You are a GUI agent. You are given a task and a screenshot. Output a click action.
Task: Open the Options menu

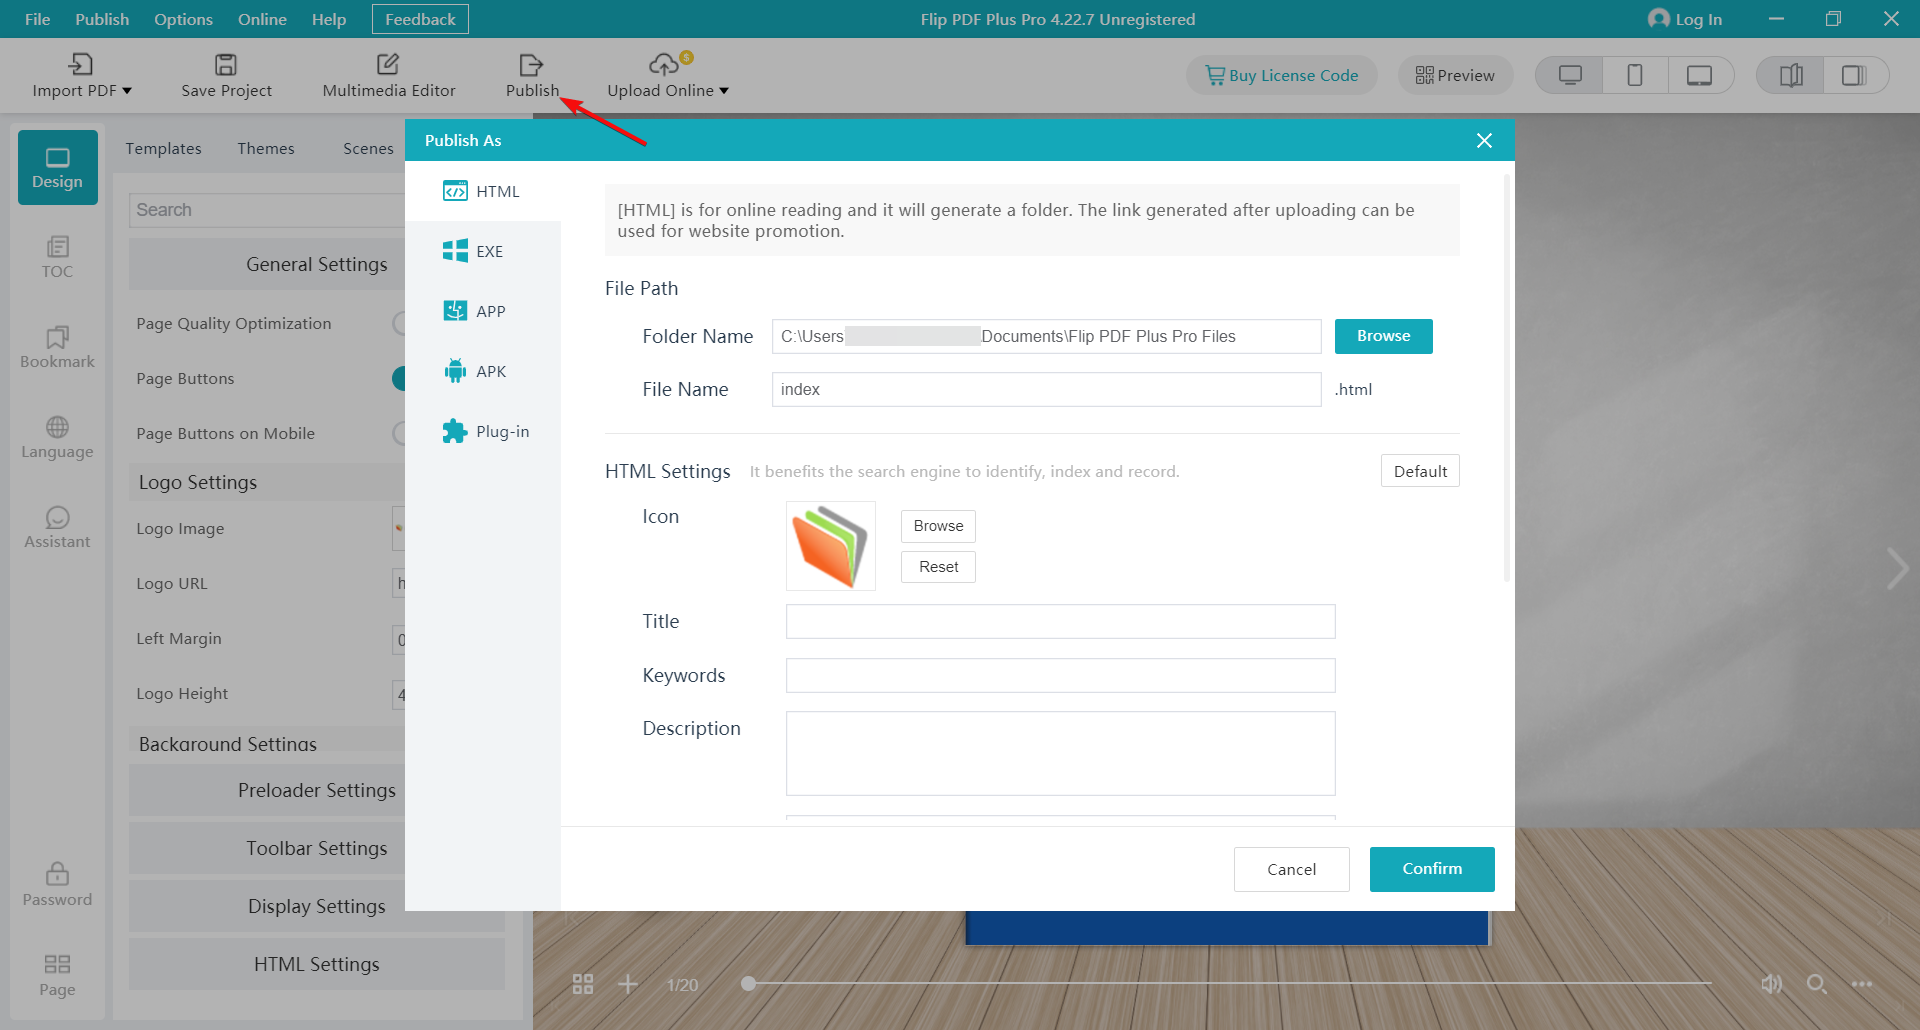click(183, 19)
